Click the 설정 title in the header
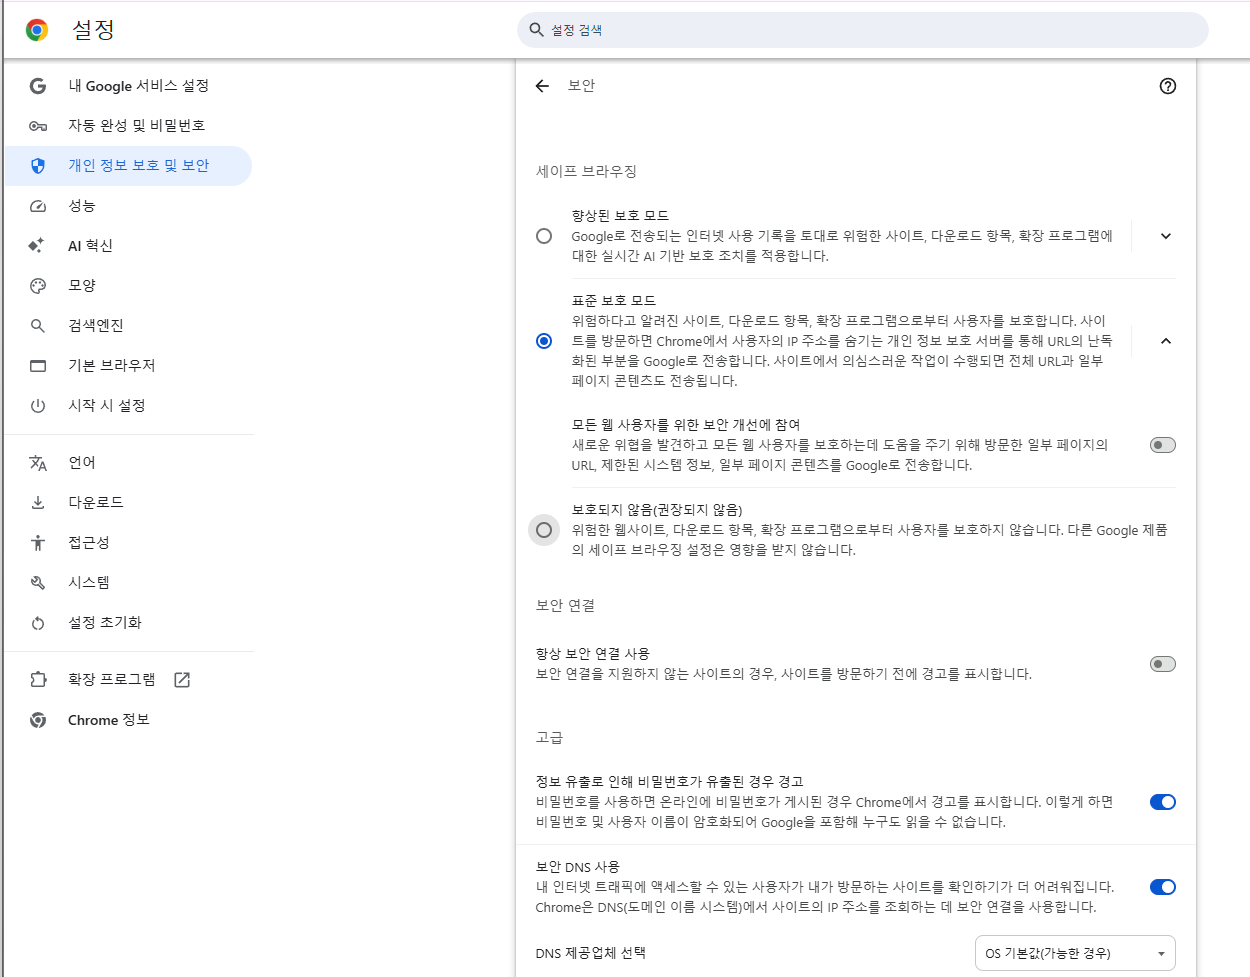 coord(93,30)
